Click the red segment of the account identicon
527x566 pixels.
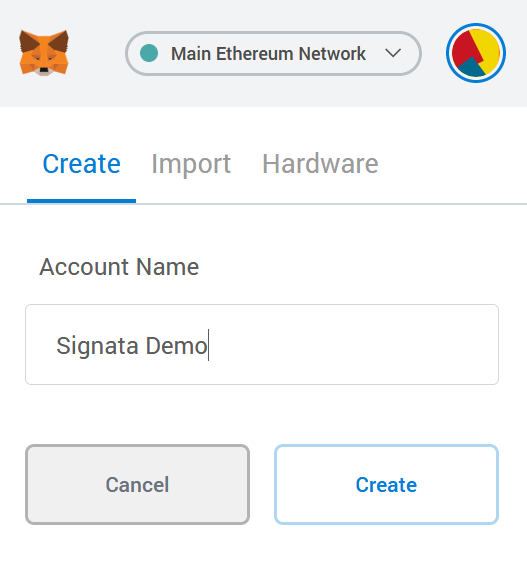click(464, 49)
